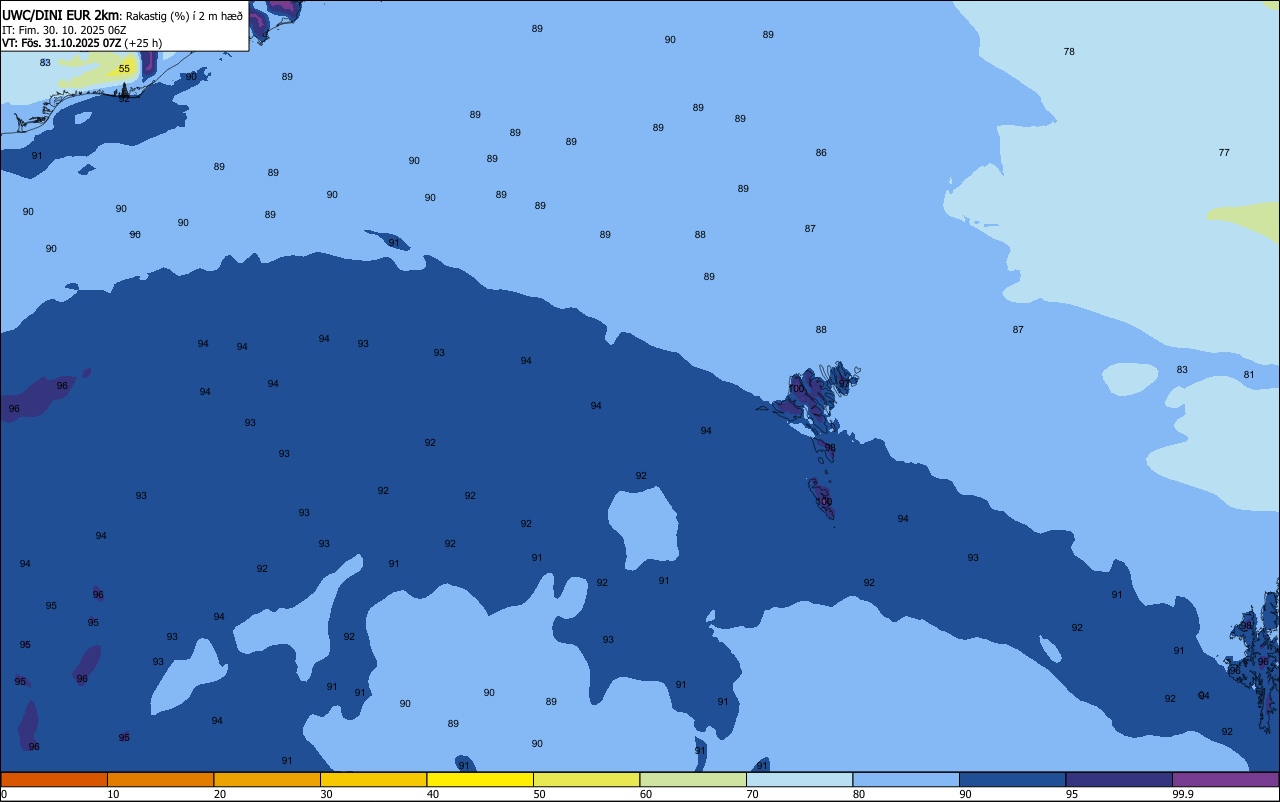Click the '99.9' legend tick label

coord(1183,794)
